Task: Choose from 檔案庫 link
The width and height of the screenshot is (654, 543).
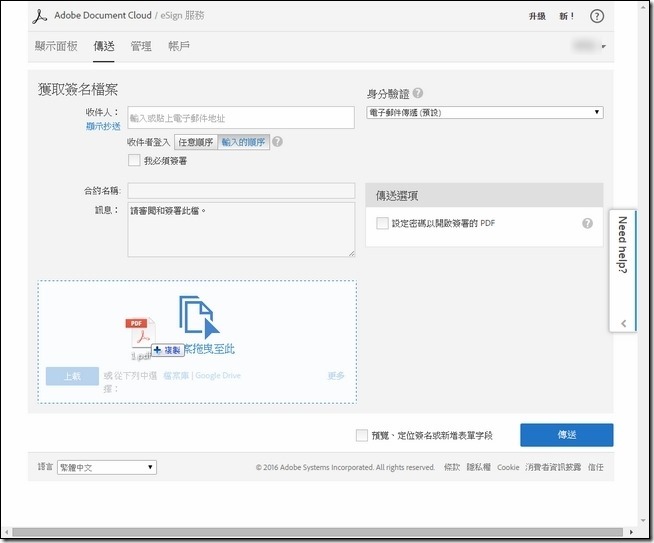Action: coord(176,375)
